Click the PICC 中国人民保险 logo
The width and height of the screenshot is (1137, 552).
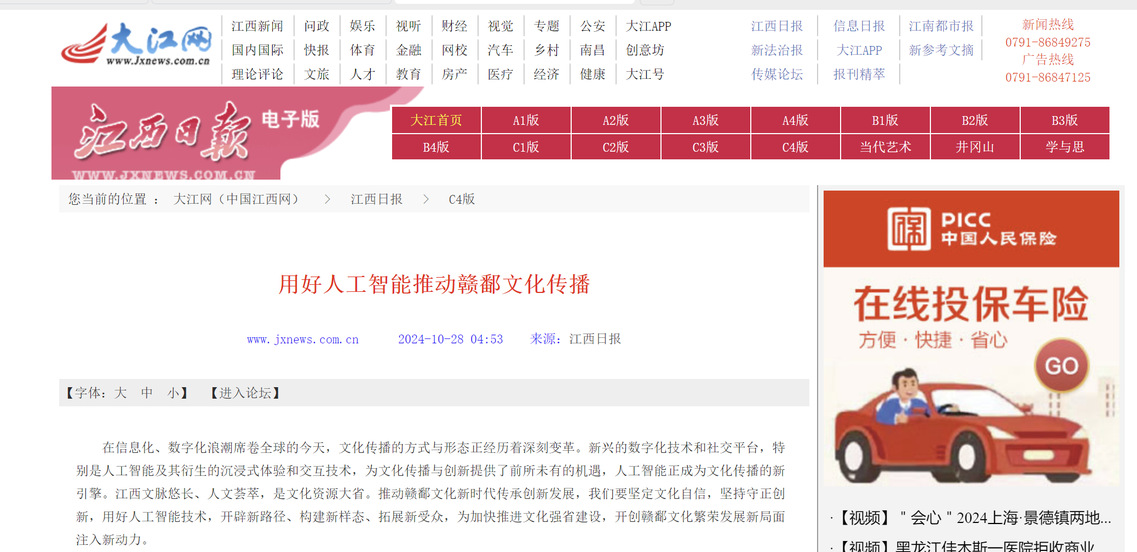[x=971, y=229]
